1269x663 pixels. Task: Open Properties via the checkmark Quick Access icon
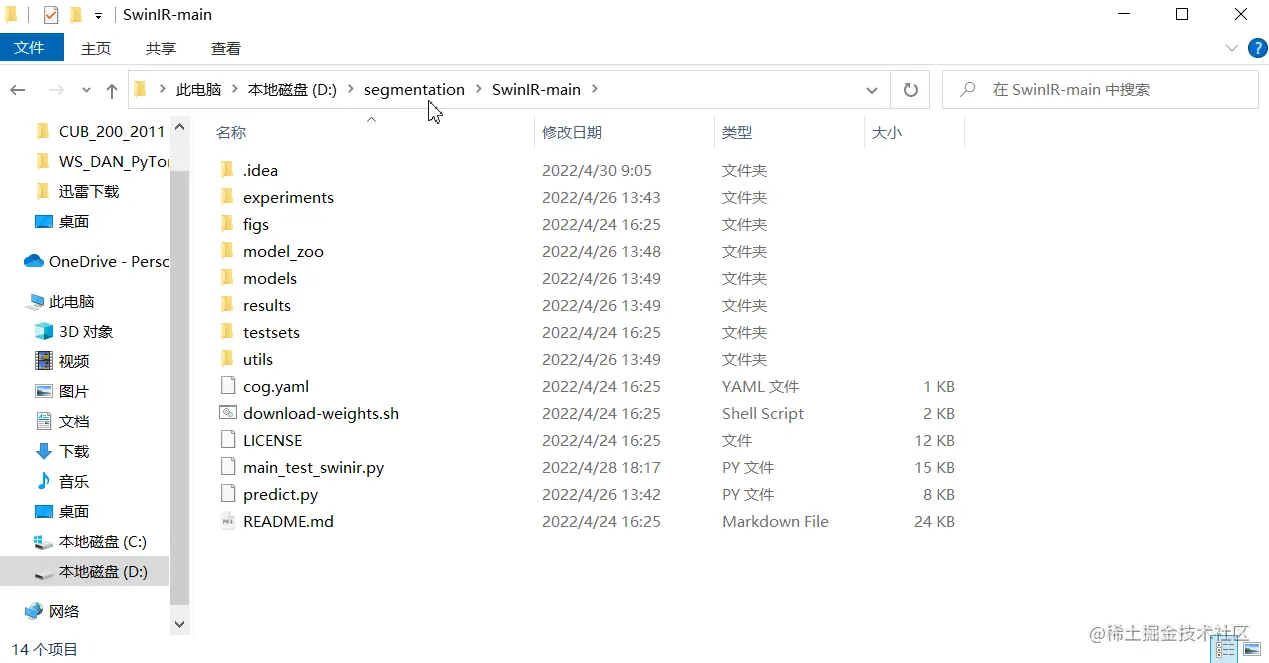coord(51,14)
